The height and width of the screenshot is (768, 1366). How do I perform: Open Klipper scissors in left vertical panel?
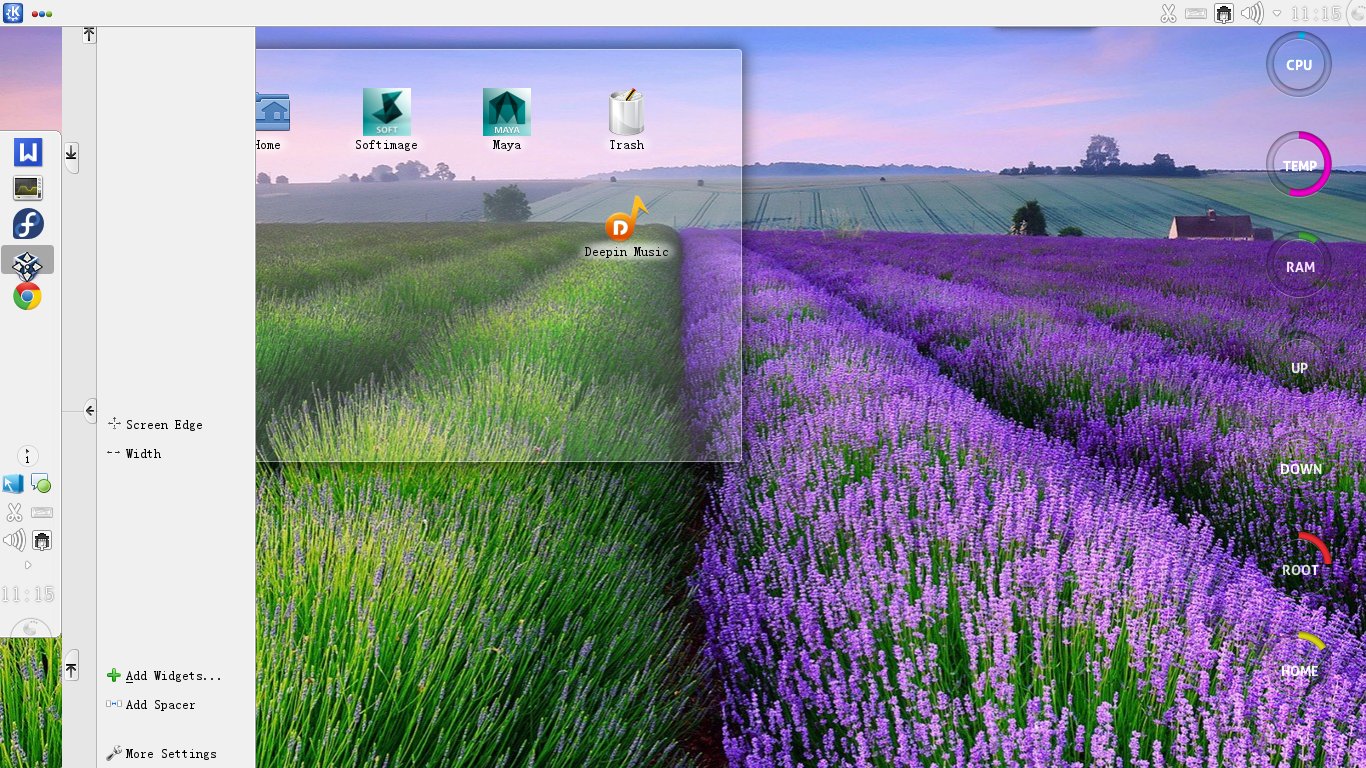(14, 513)
